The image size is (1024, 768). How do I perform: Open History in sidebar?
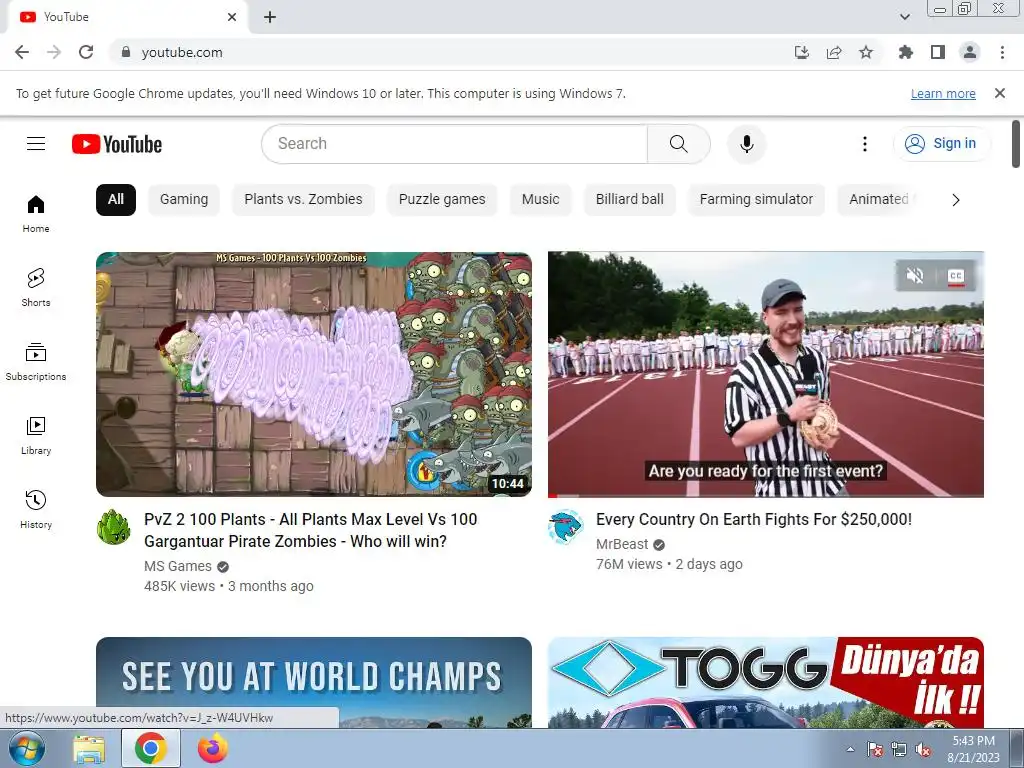coord(36,509)
